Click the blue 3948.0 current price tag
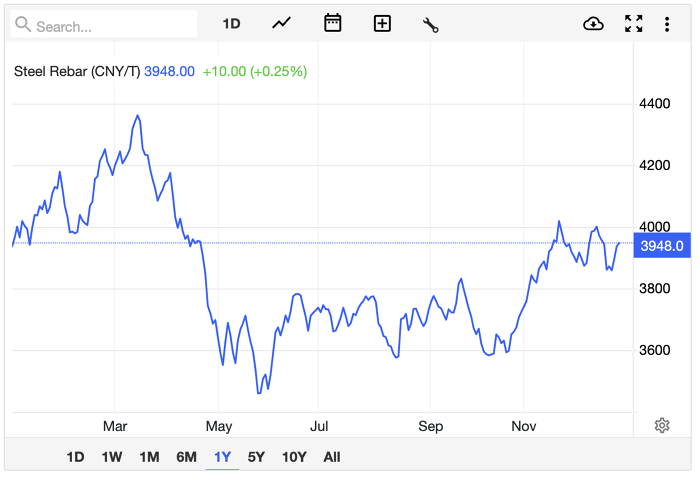This screenshot has width=700, height=480. (662, 246)
